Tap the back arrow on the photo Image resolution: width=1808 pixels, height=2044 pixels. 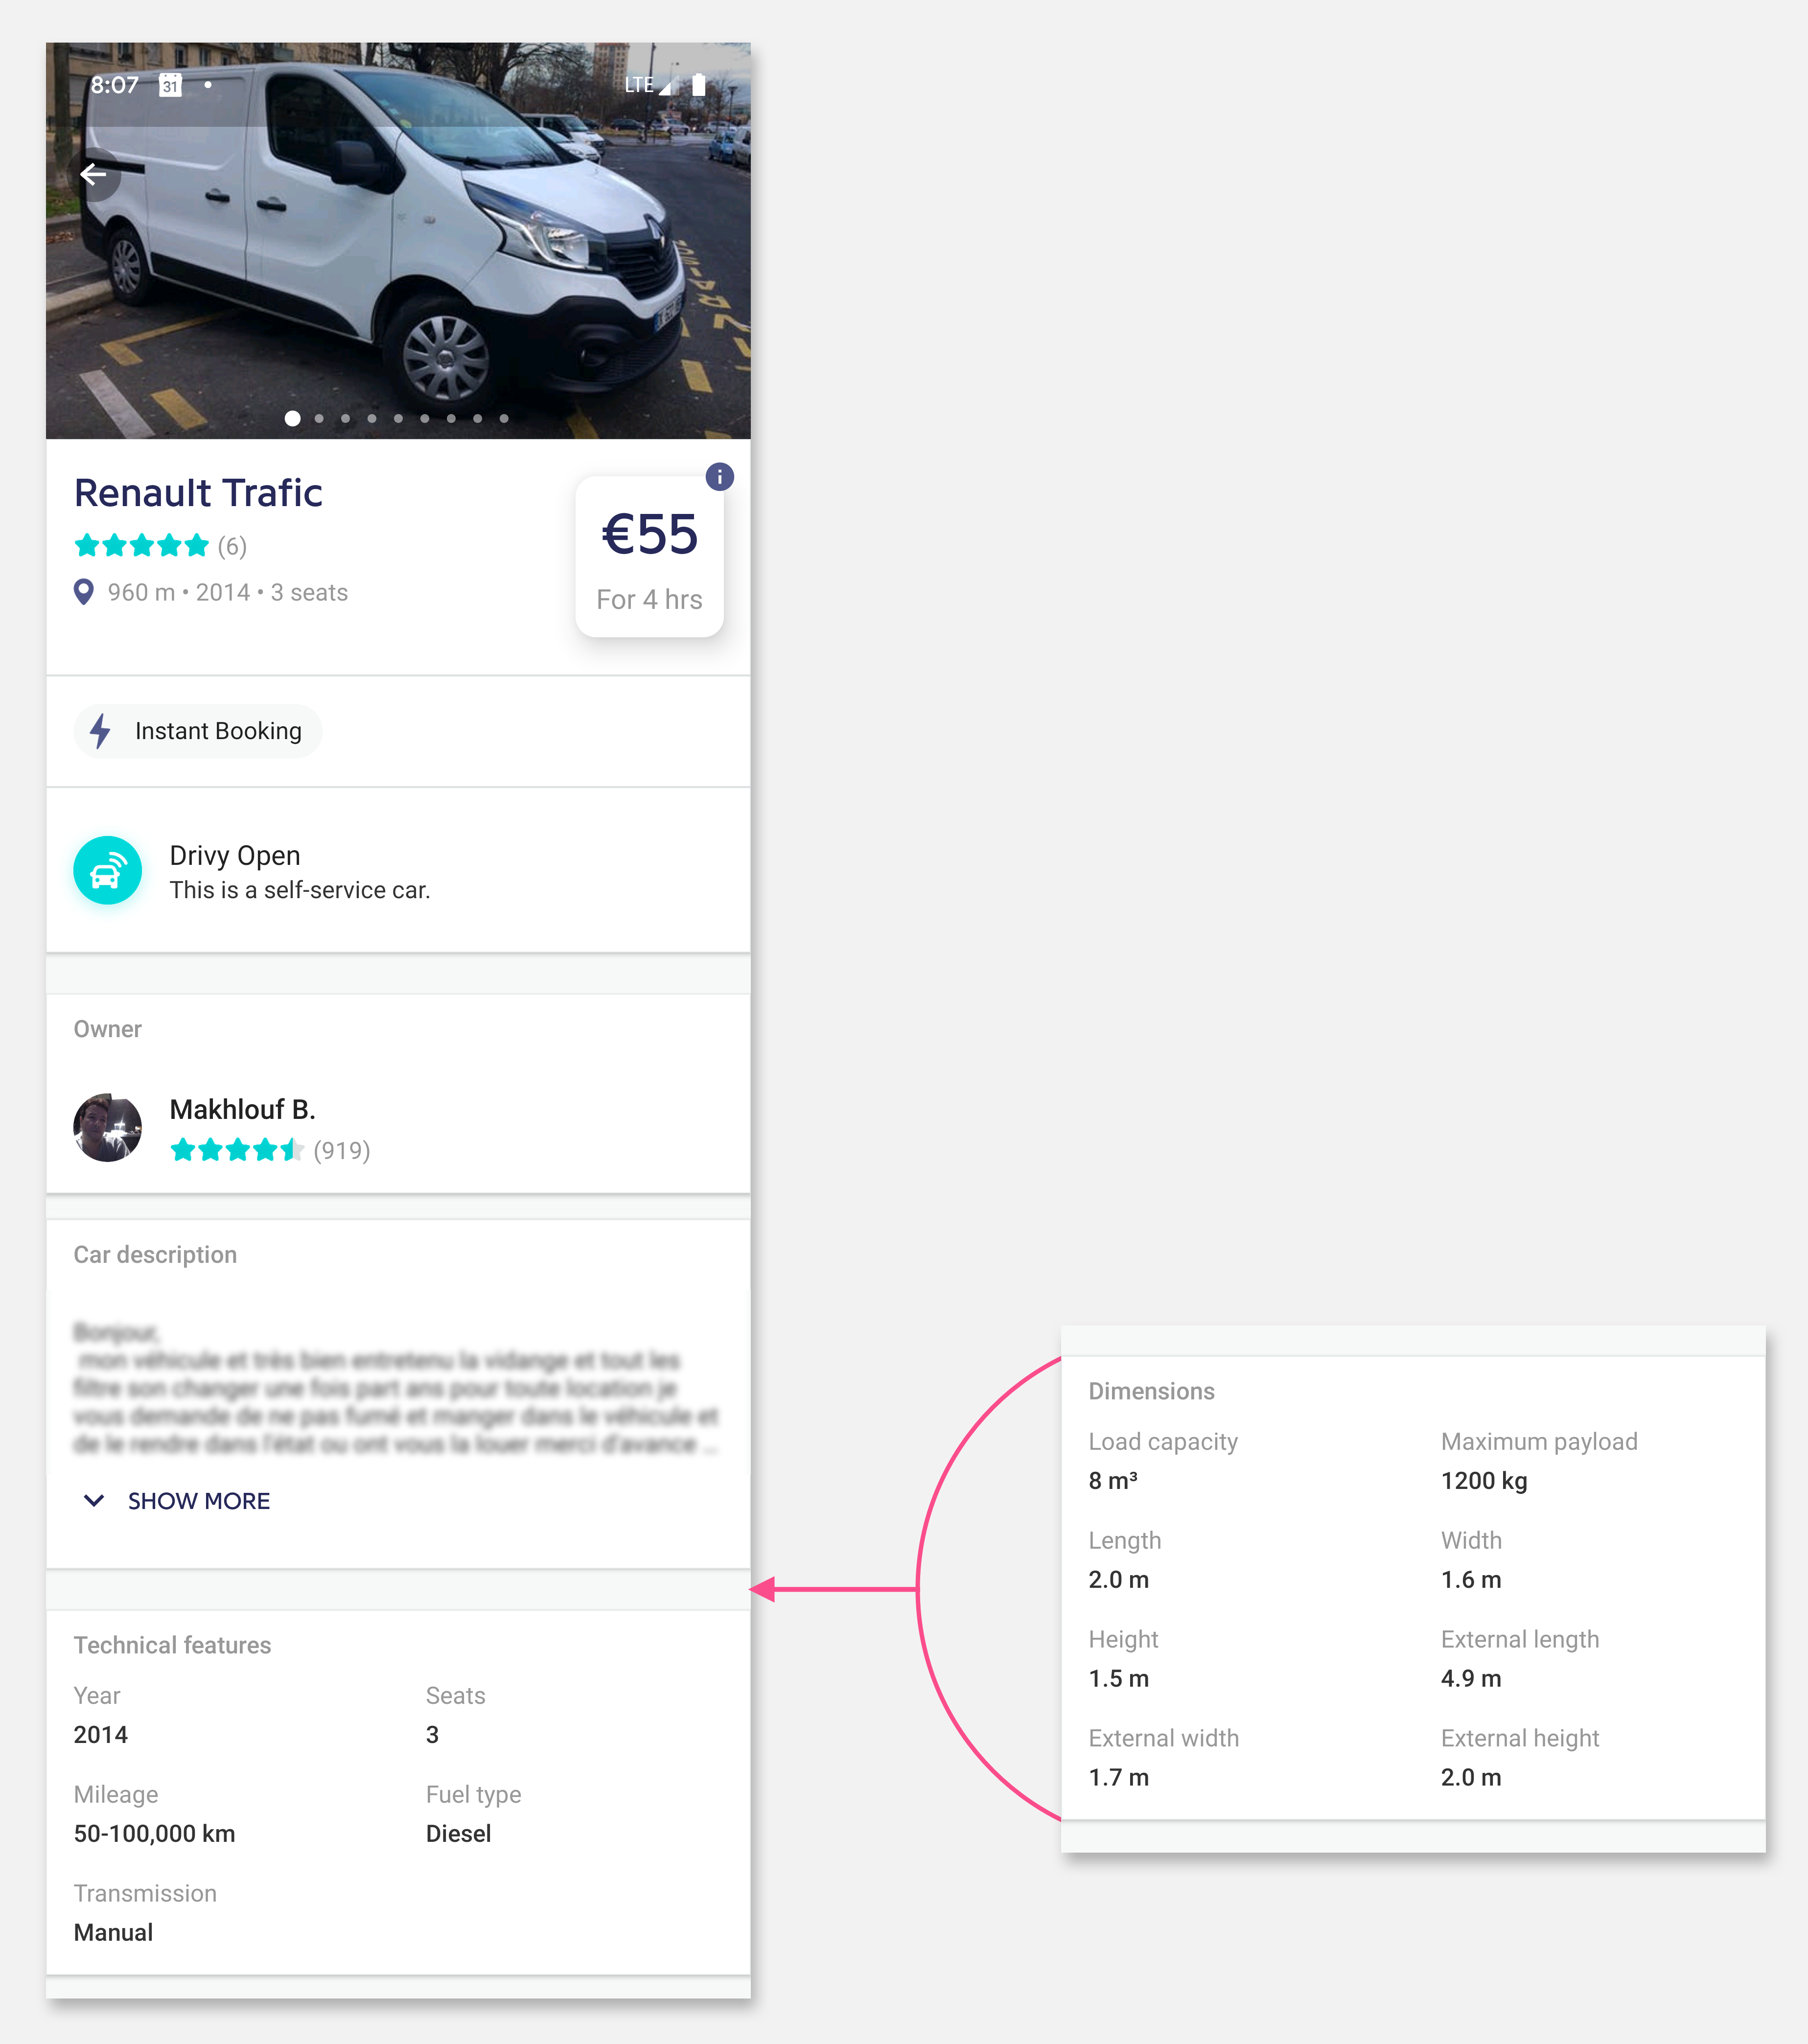pos(94,175)
